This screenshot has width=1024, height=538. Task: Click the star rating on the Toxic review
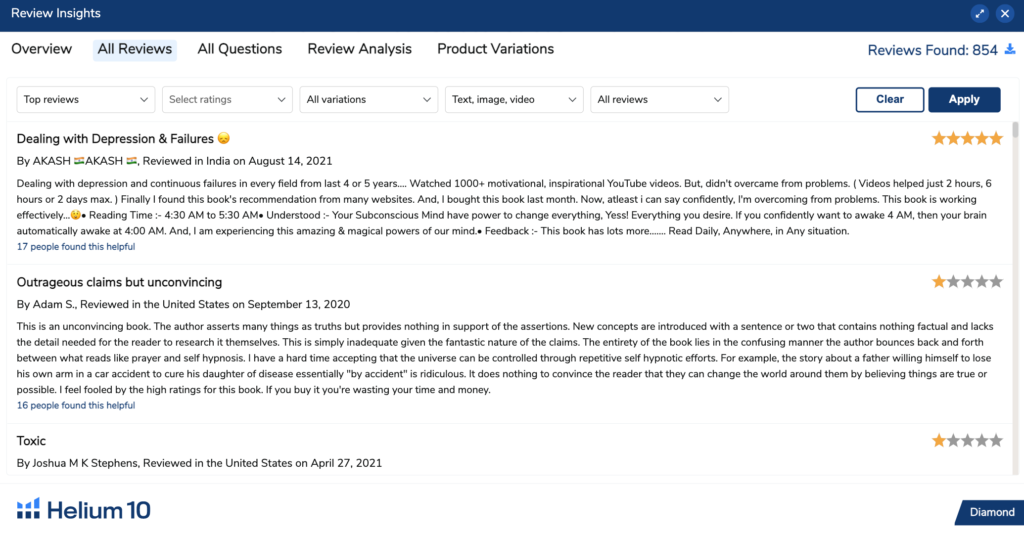pos(967,440)
